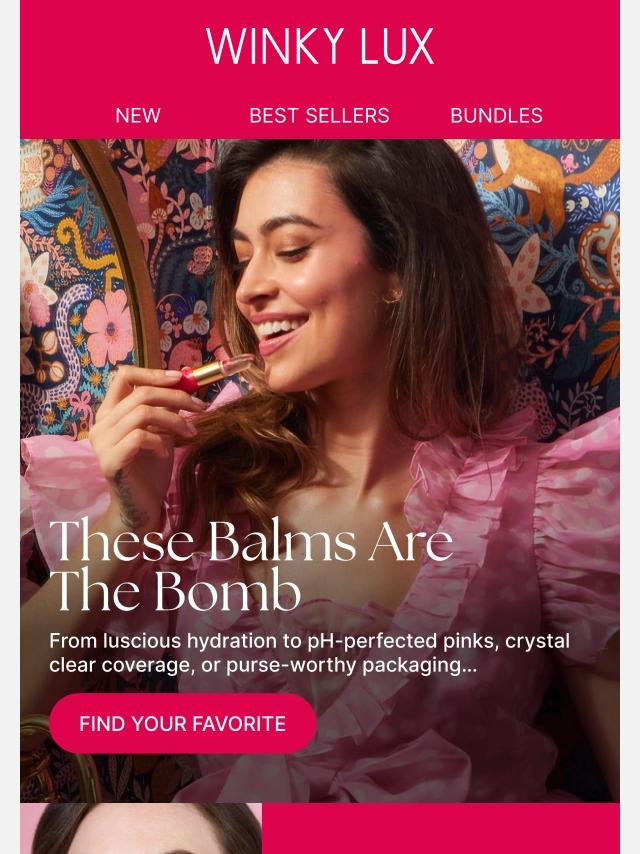Open the partial portrait thumbnail at the bottom

coord(141,828)
